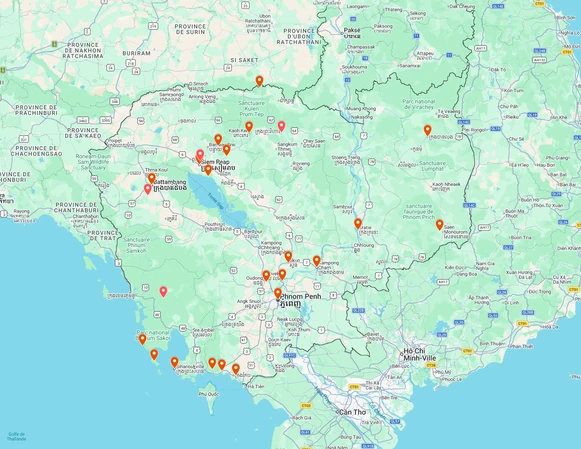The width and height of the screenshot is (581, 449).
Task: Select the SI SAKET province label
Action: (x=244, y=60)
